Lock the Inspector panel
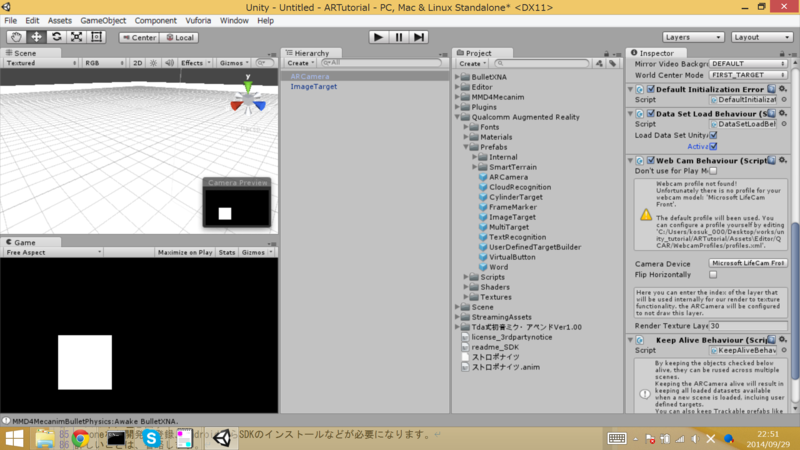Viewport: 800px width, 450px height. pos(782,53)
